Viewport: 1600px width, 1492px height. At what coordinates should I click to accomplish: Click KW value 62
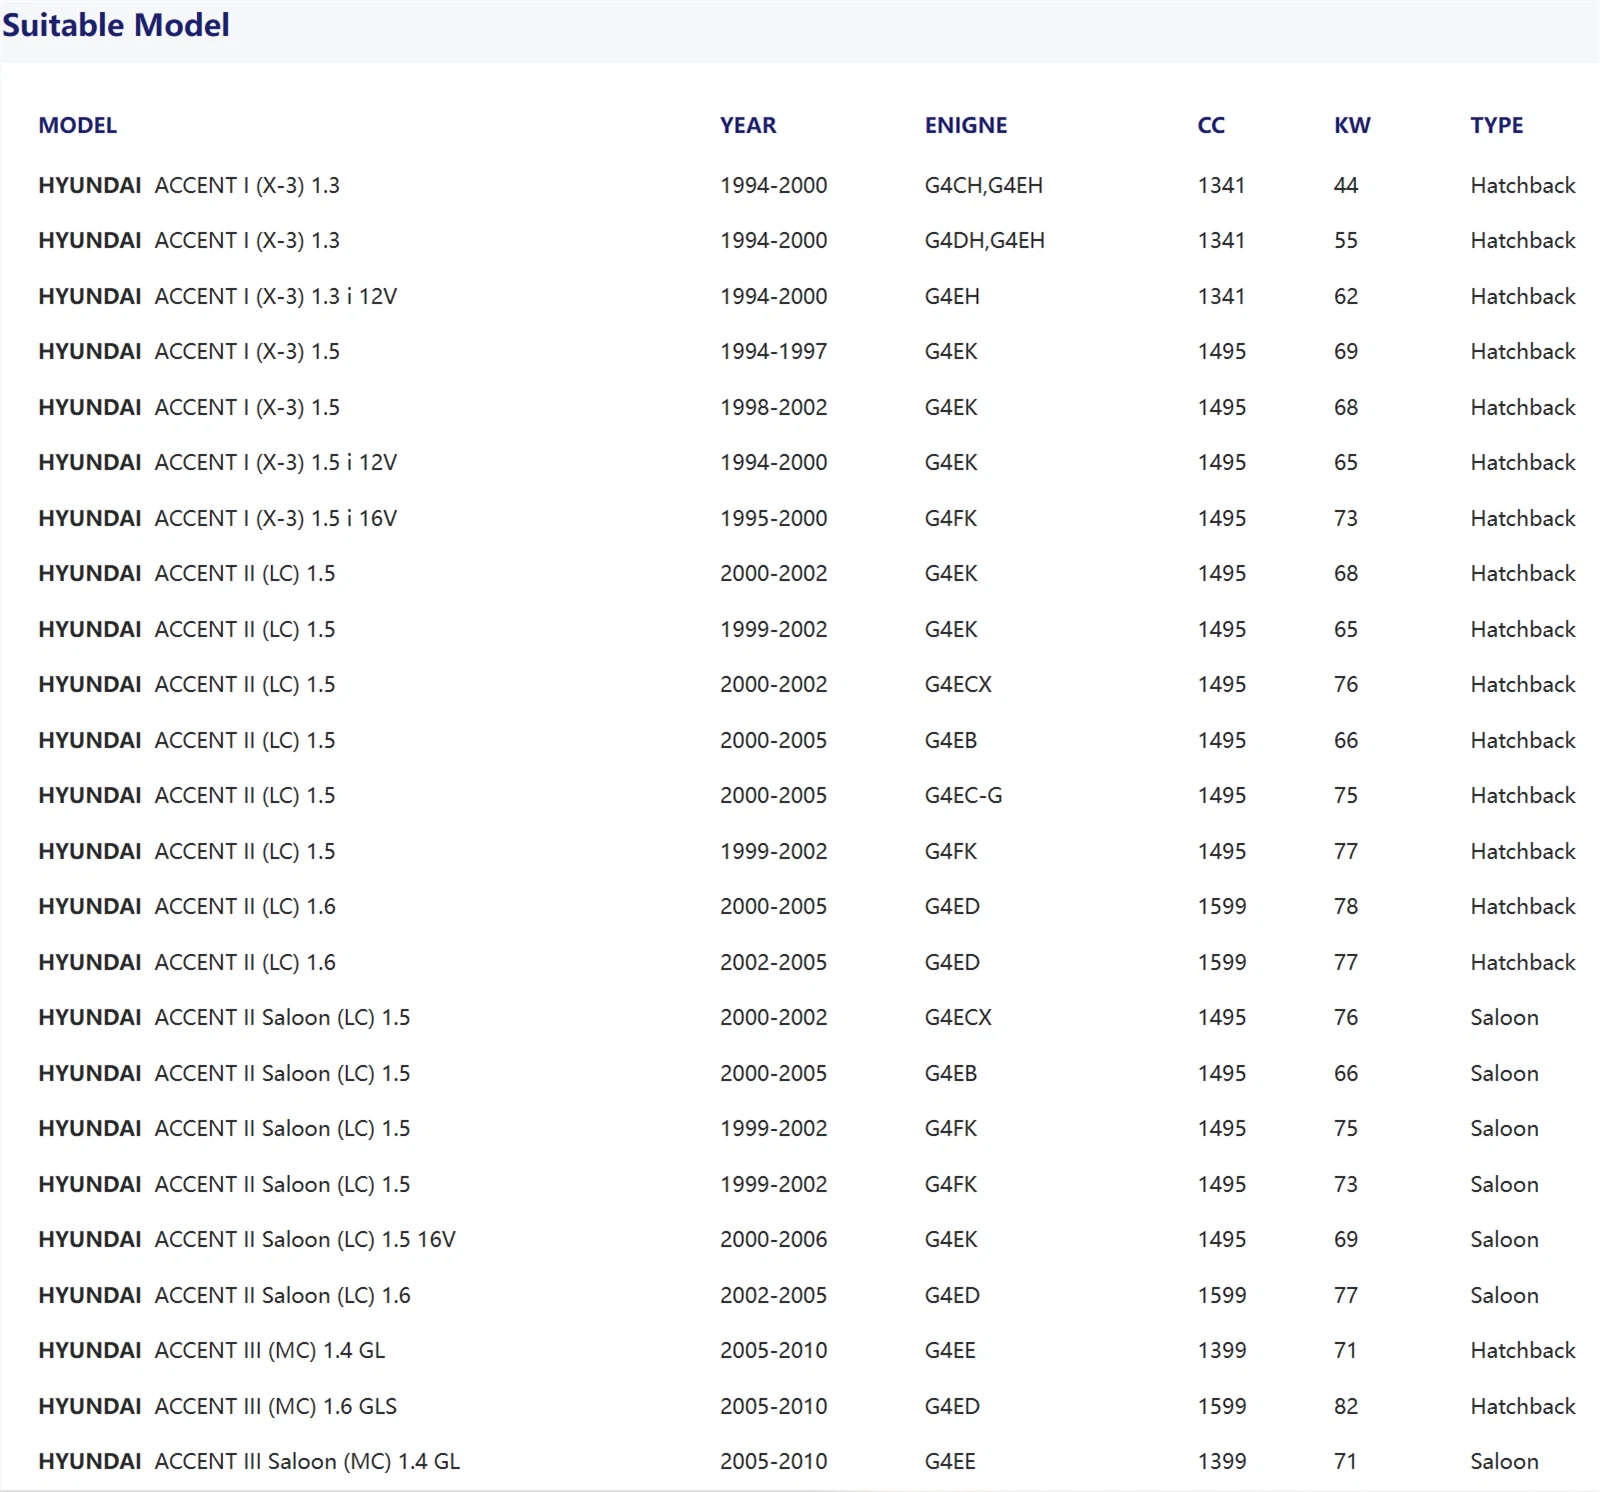1346,296
